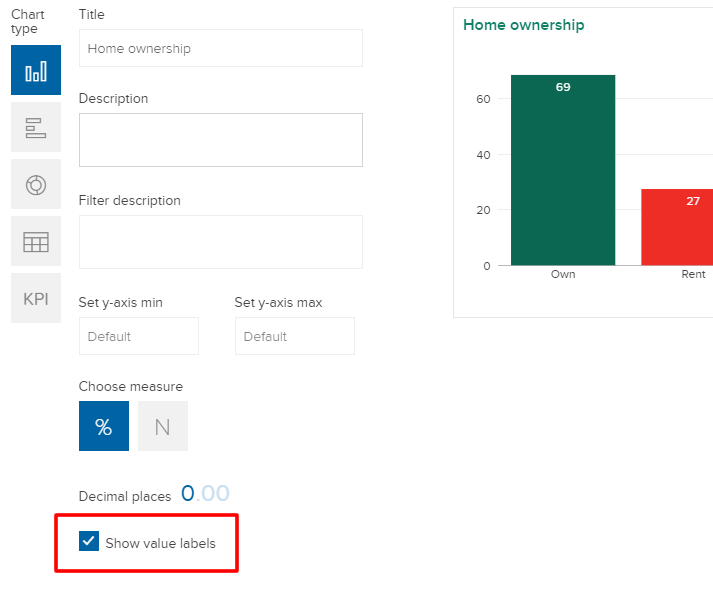The width and height of the screenshot is (713, 599).
Task: Focus the Description text box
Action: [x=220, y=140]
